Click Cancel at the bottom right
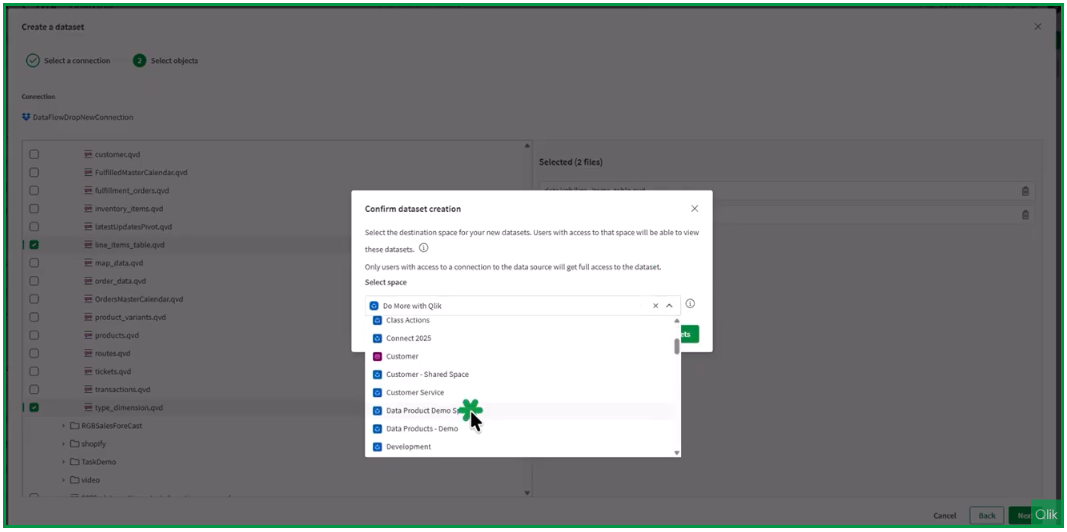The height and width of the screenshot is (532, 1067). tap(944, 516)
